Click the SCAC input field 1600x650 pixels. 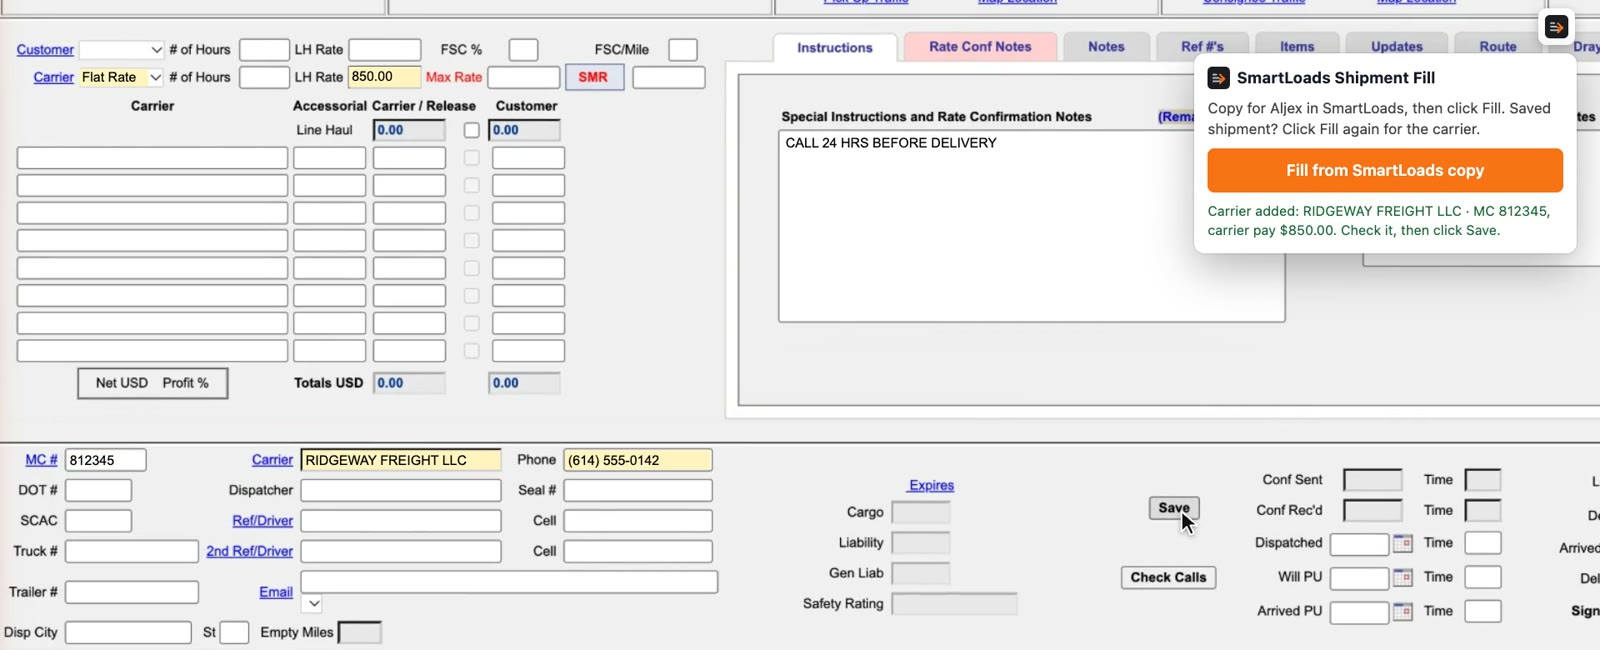pyautogui.click(x=98, y=521)
